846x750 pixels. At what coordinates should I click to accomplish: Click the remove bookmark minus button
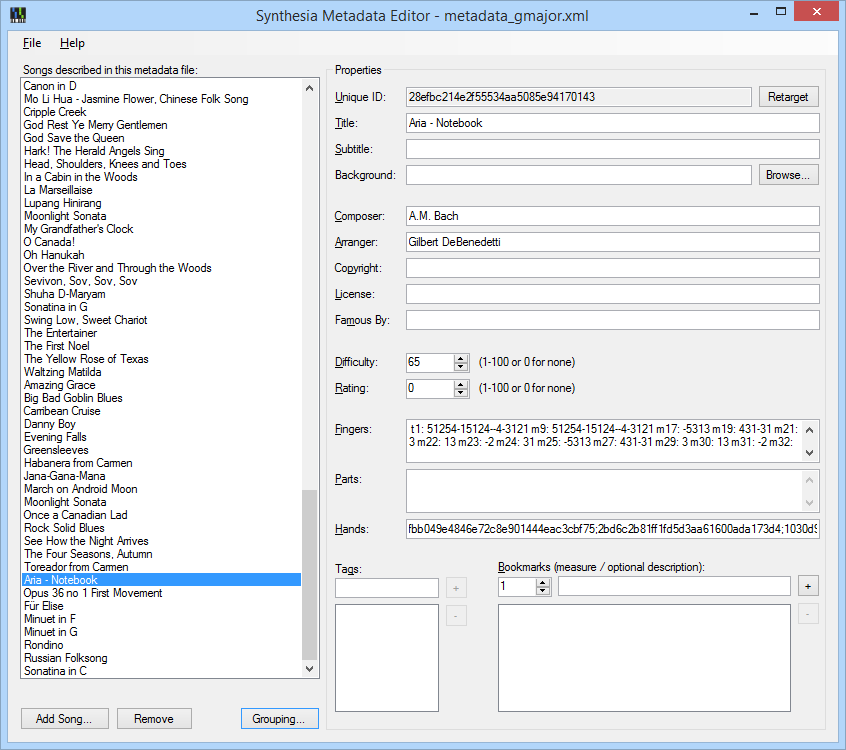808,614
